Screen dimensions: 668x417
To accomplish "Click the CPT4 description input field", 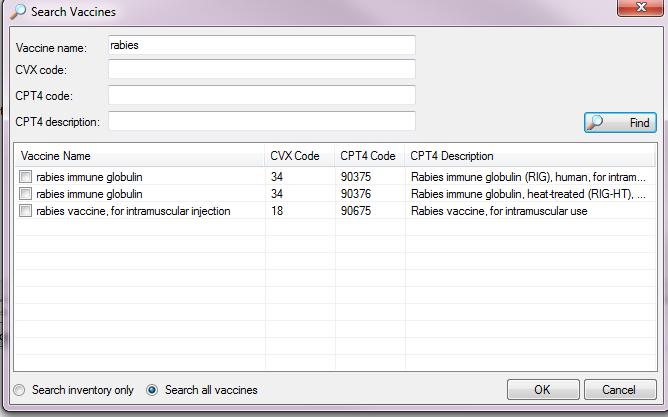I will (x=262, y=121).
